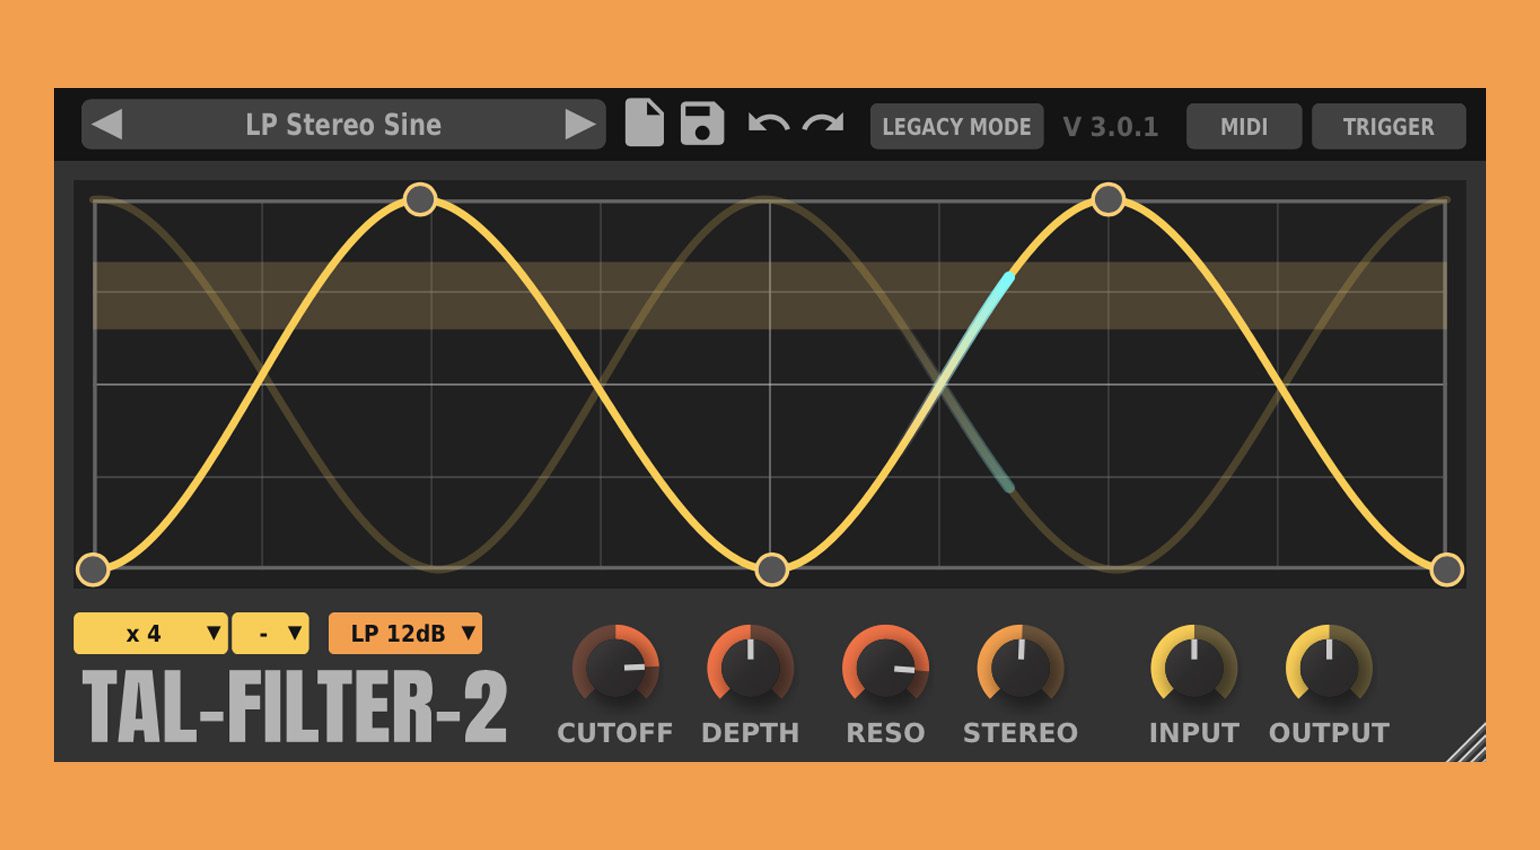The image size is (1540, 850).
Task: Open the dash modifier dropdown
Action: coord(270,634)
